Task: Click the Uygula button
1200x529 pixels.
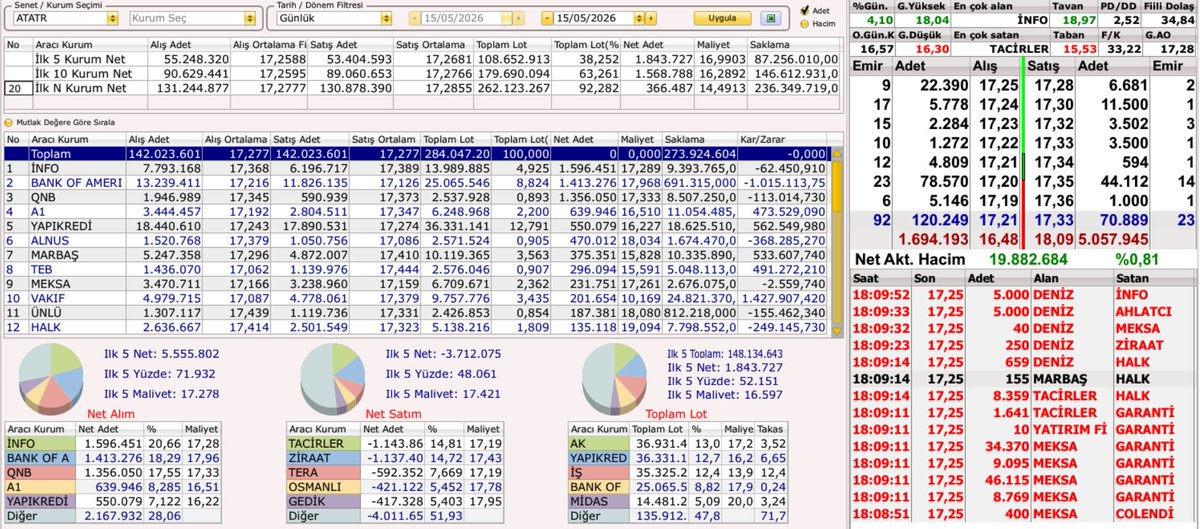Action: 722,18
